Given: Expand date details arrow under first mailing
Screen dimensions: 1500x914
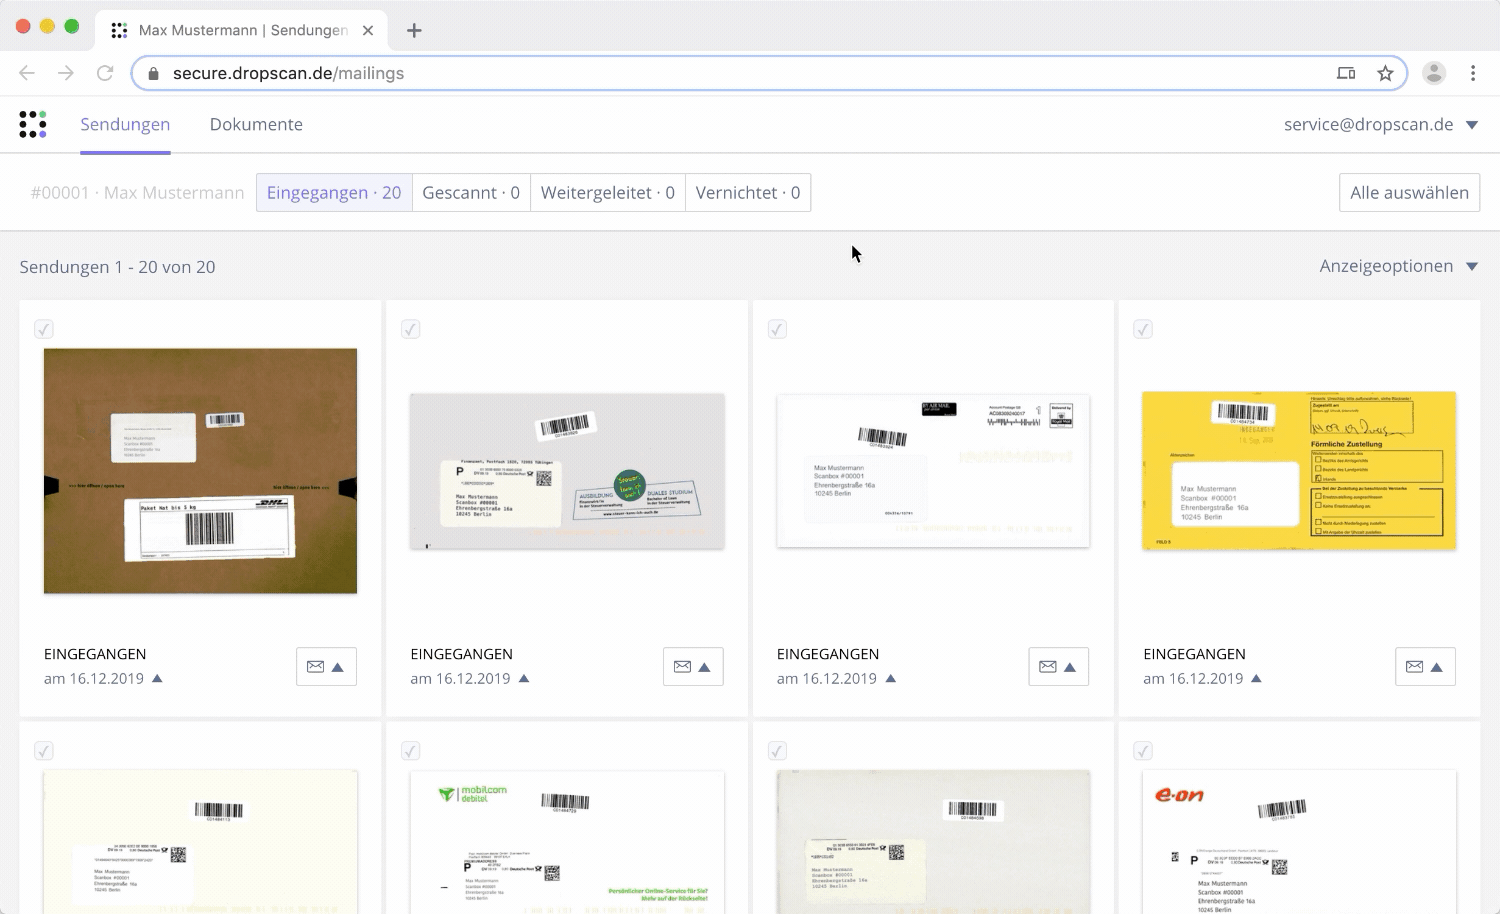Looking at the screenshot, I should (157, 679).
